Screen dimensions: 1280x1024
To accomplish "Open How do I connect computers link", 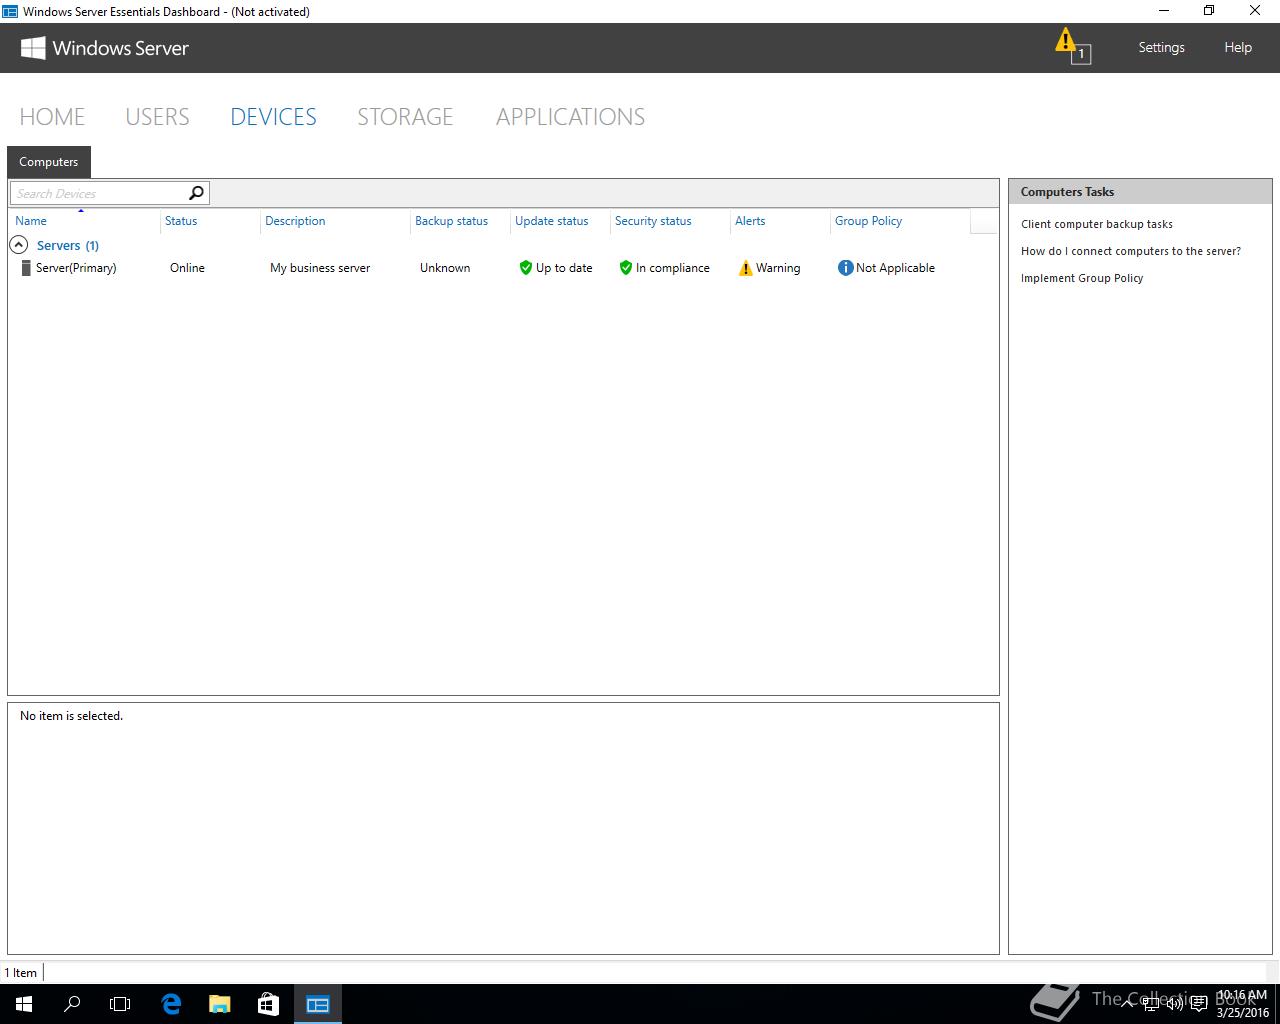I will click(x=1131, y=251).
